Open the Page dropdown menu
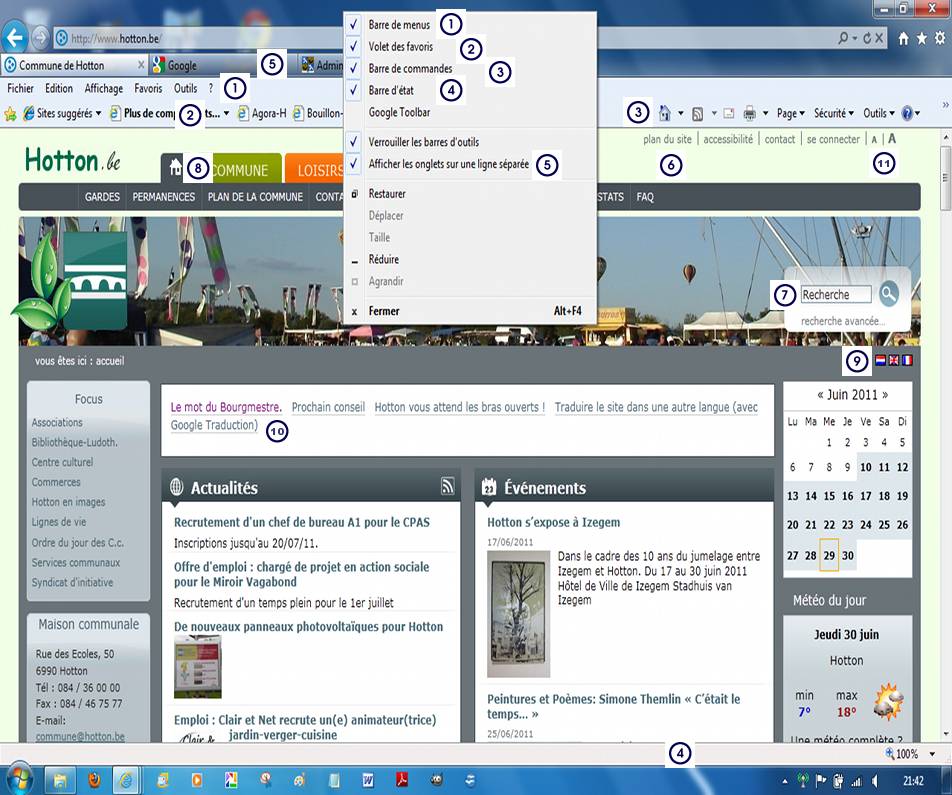 coord(792,114)
